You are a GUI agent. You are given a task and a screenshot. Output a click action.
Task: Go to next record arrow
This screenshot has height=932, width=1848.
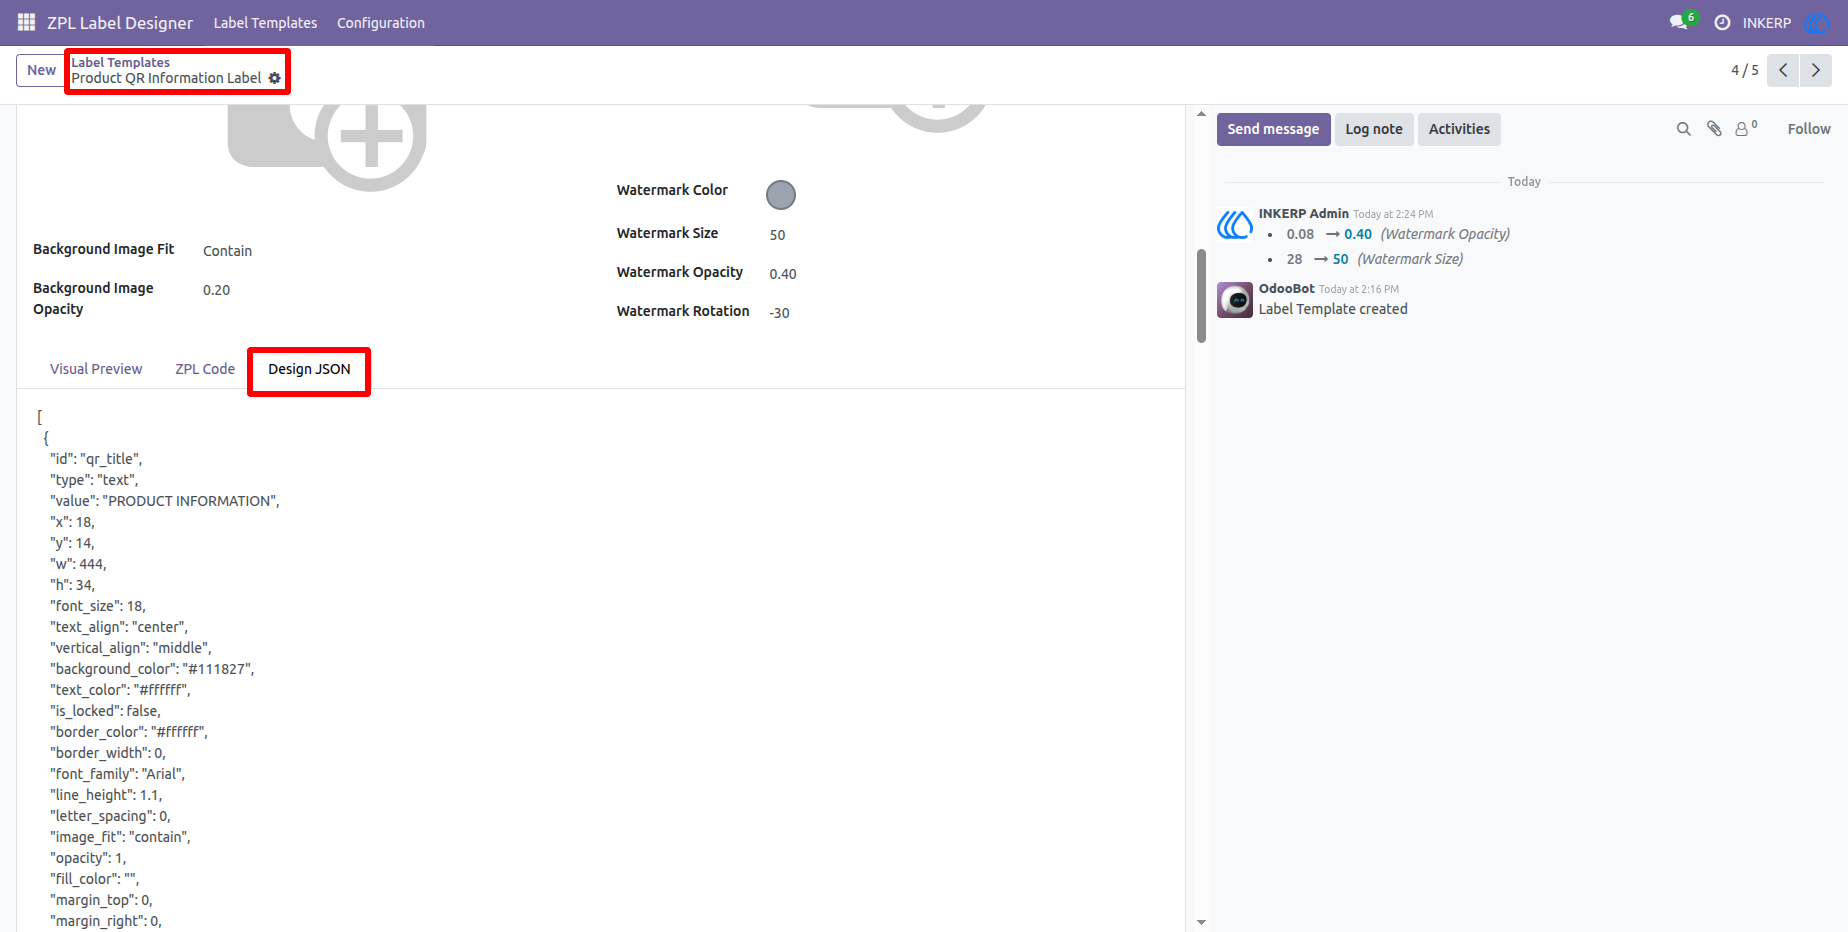click(x=1816, y=70)
